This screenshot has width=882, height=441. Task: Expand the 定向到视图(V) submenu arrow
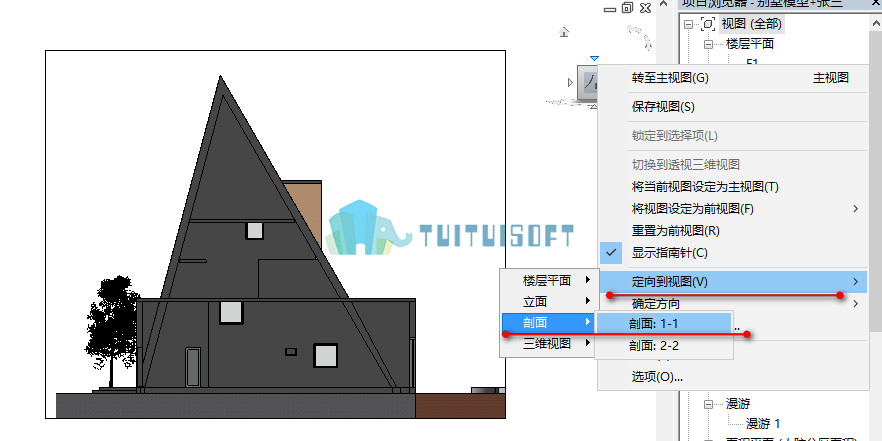856,281
